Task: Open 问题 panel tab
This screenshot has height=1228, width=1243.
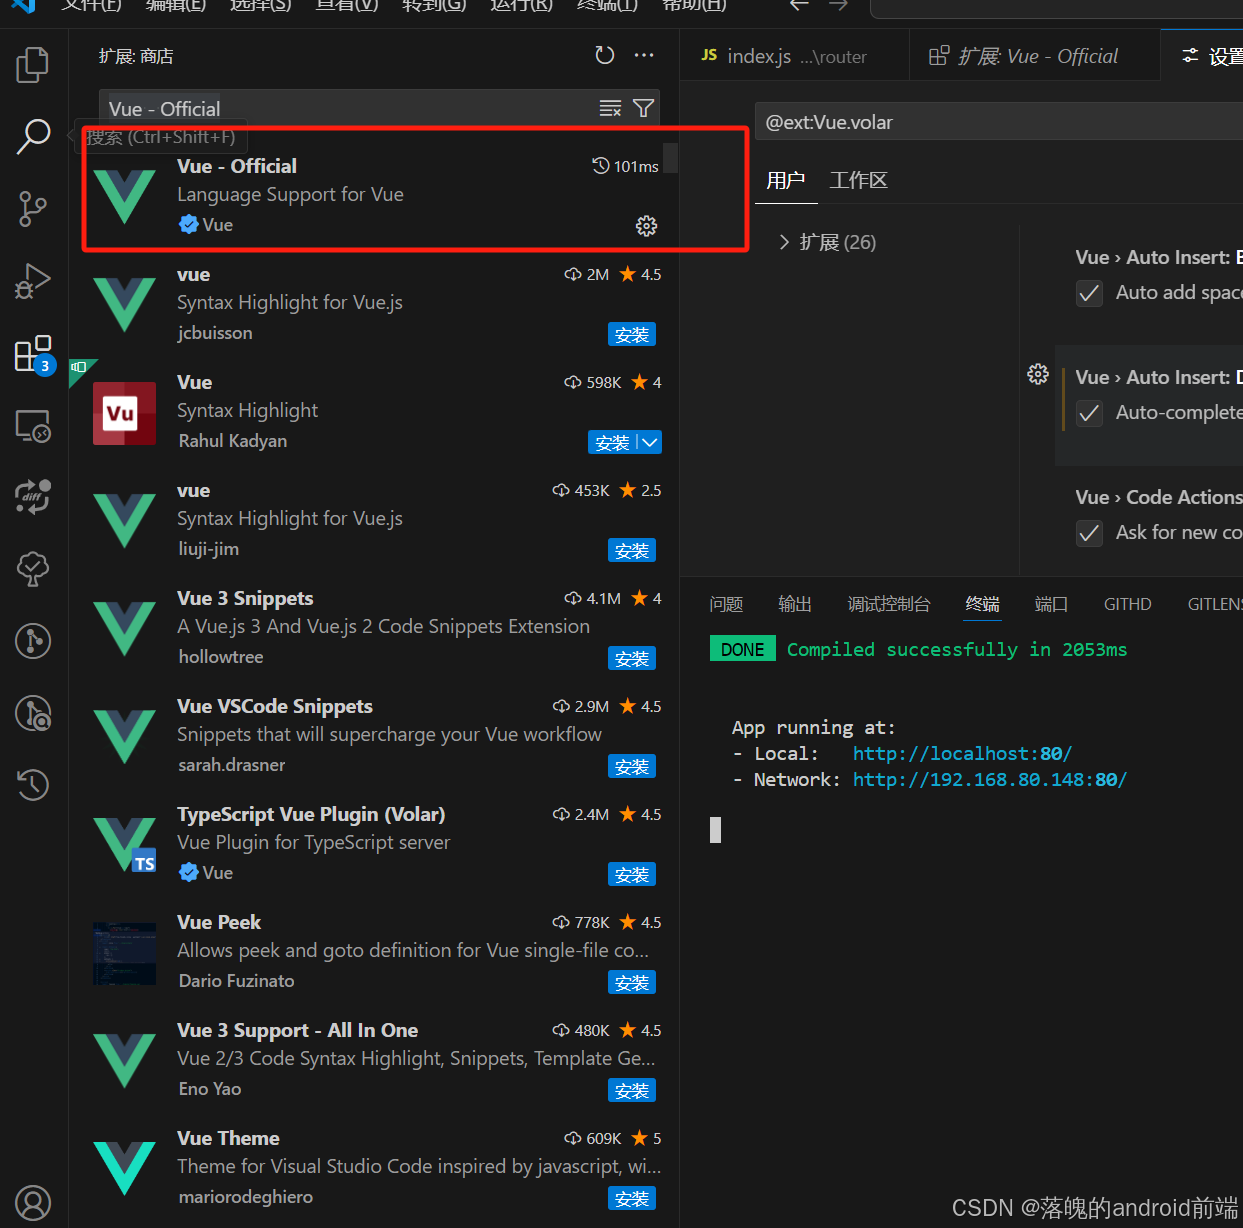Action: [x=726, y=604]
